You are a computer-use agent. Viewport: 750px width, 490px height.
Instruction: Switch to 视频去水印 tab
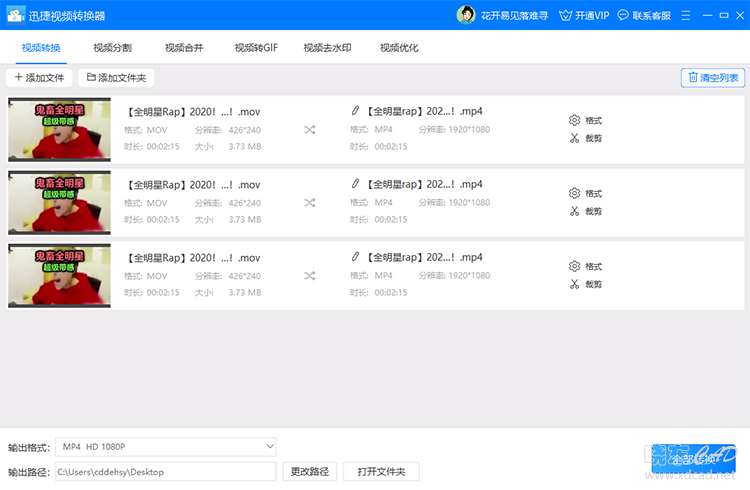[328, 48]
